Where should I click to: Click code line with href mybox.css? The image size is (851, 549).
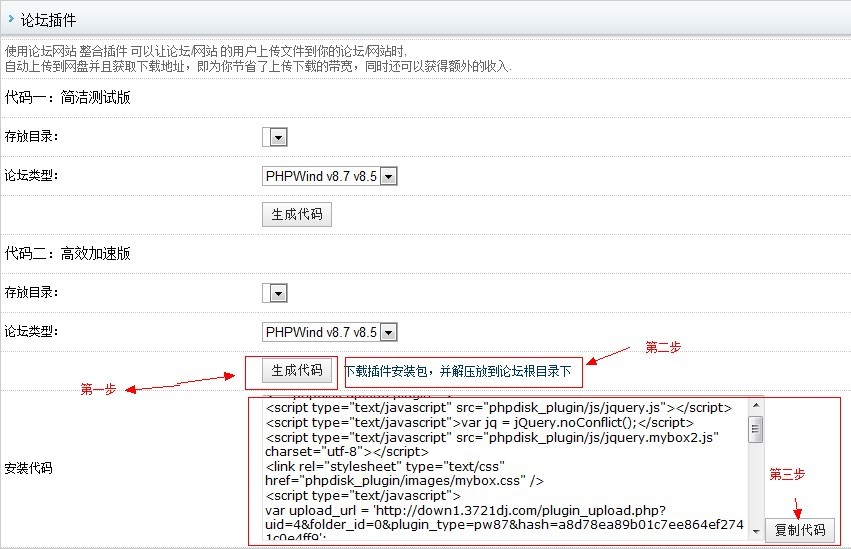pyautogui.click(x=404, y=481)
